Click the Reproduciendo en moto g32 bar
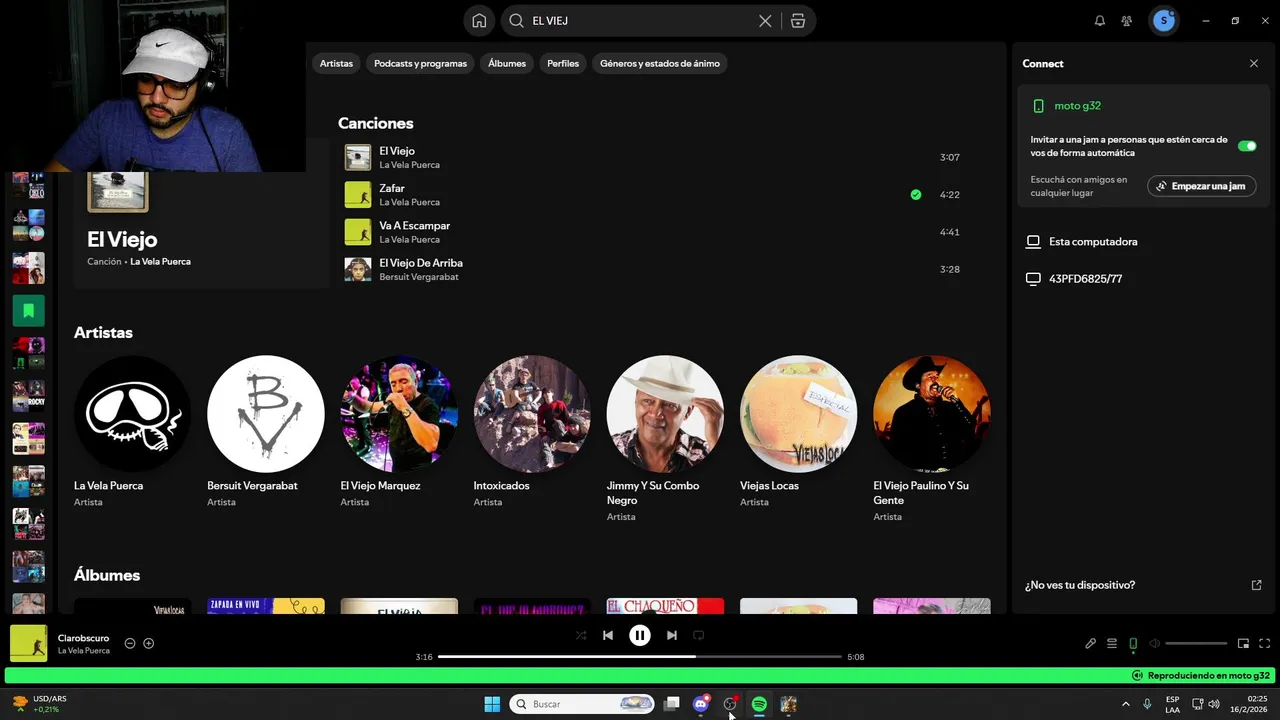Viewport: 1280px width, 720px height. coord(640,676)
